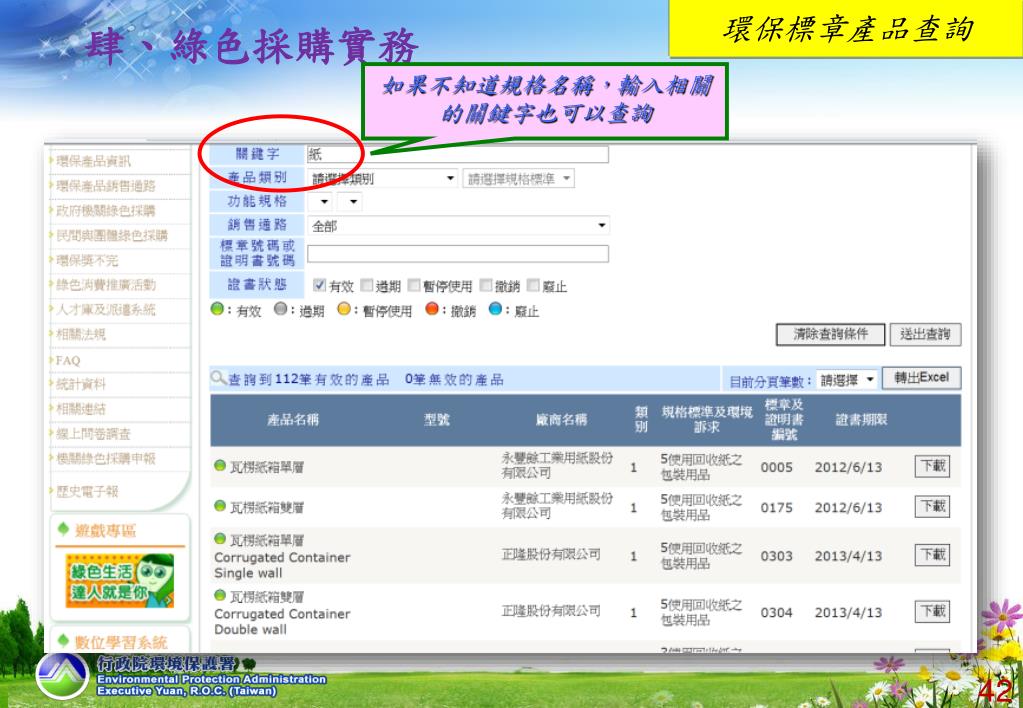Image resolution: width=1023 pixels, height=708 pixels.
Task: Open 相關法規 sidebar item
Action: (80, 334)
